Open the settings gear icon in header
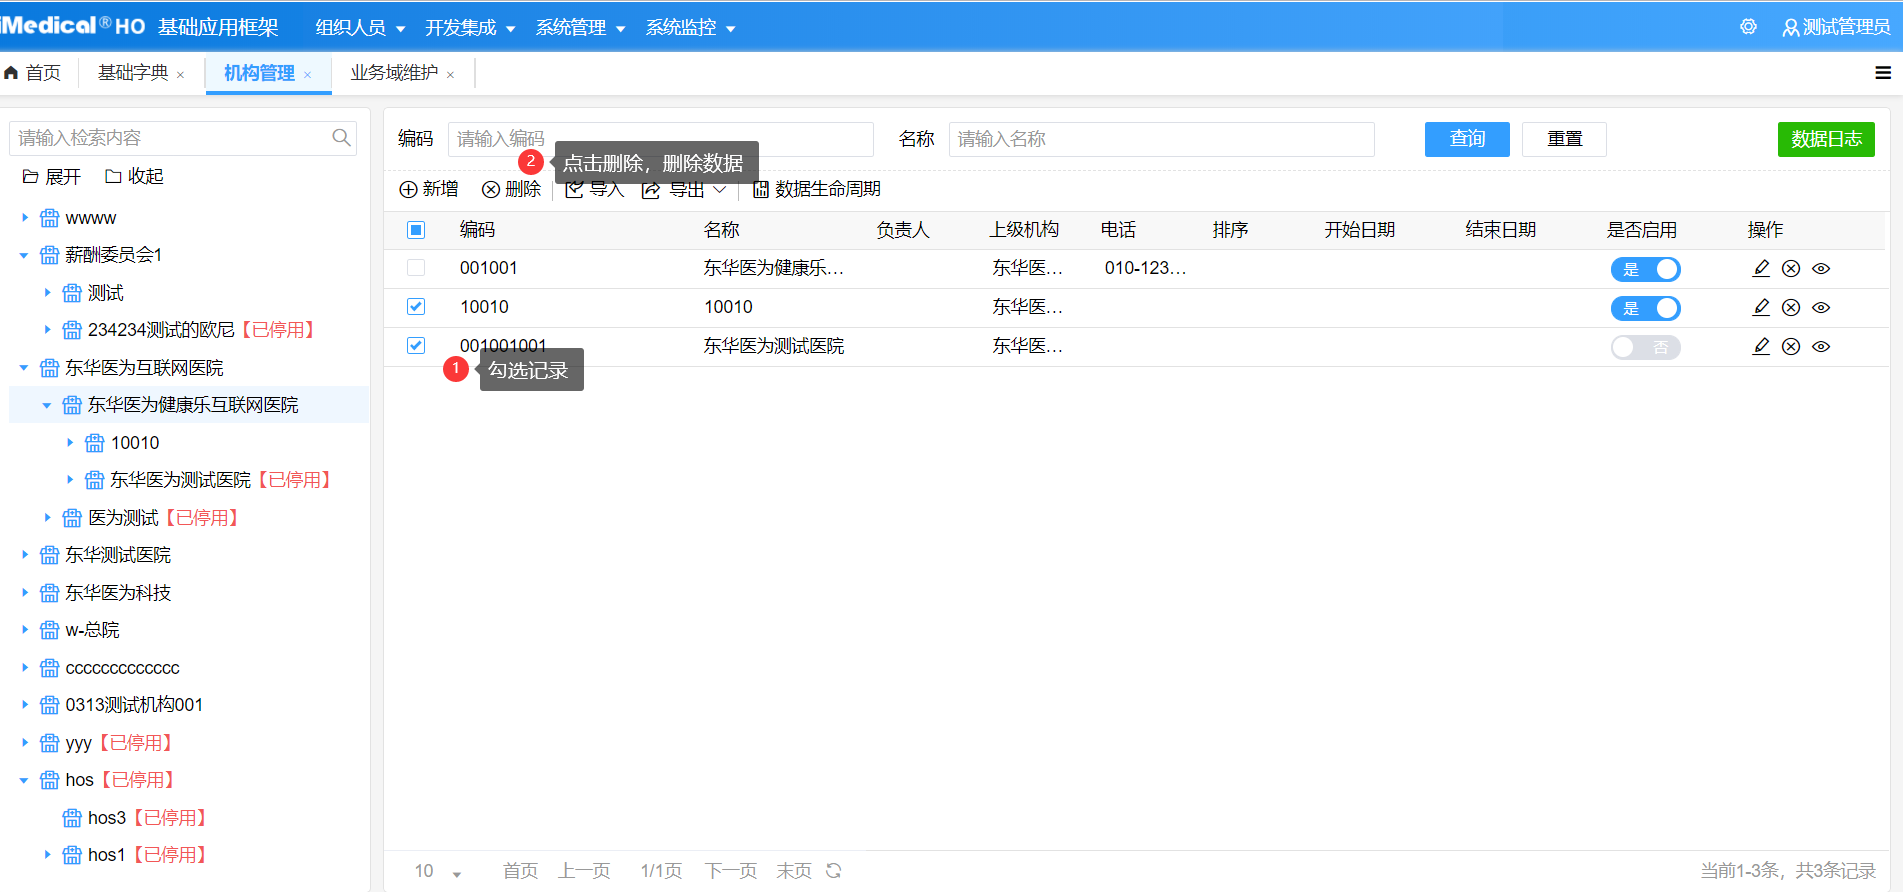Viewport: 1903px width, 892px height. pyautogui.click(x=1748, y=27)
